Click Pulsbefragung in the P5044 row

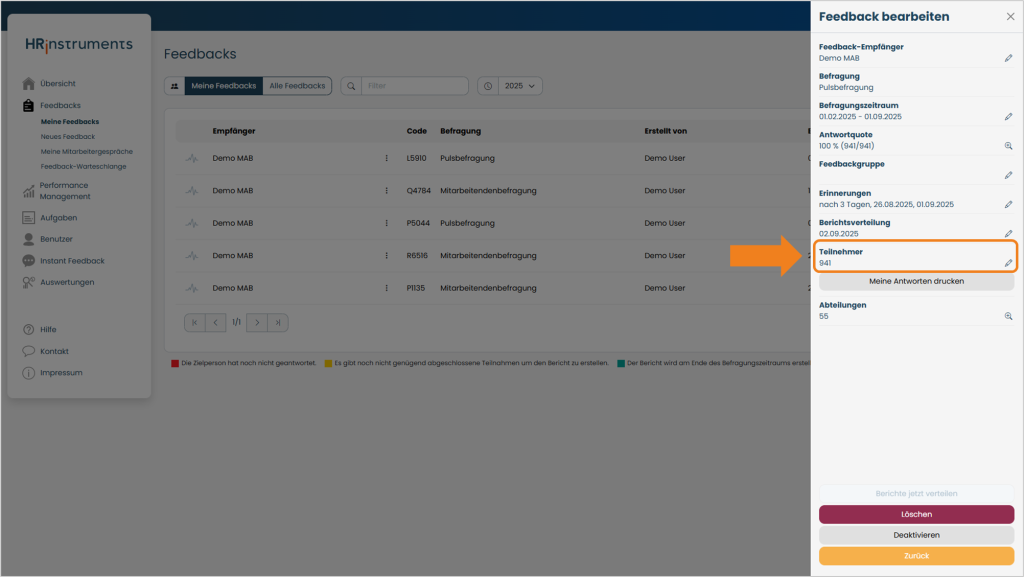coord(468,223)
